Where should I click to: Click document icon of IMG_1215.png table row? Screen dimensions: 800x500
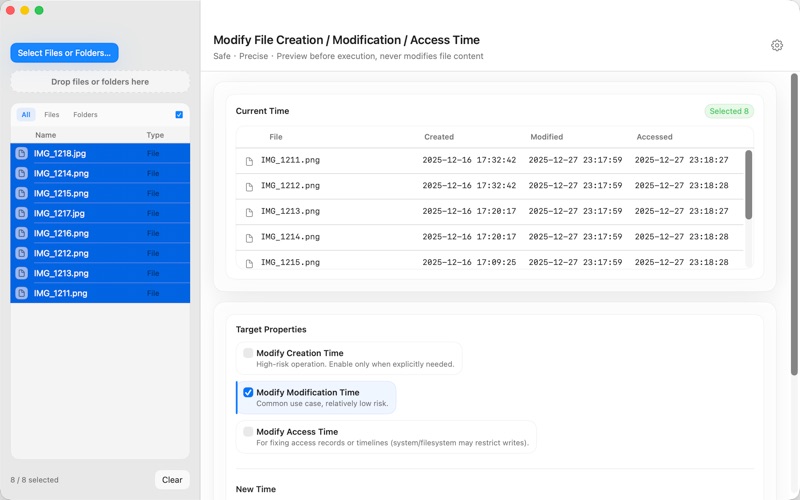[x=249, y=263]
